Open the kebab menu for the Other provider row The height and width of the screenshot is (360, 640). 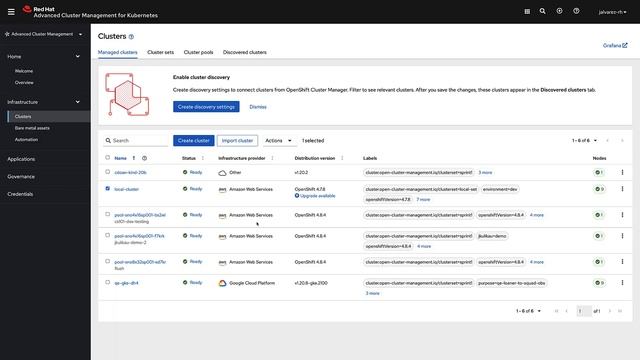tap(622, 172)
